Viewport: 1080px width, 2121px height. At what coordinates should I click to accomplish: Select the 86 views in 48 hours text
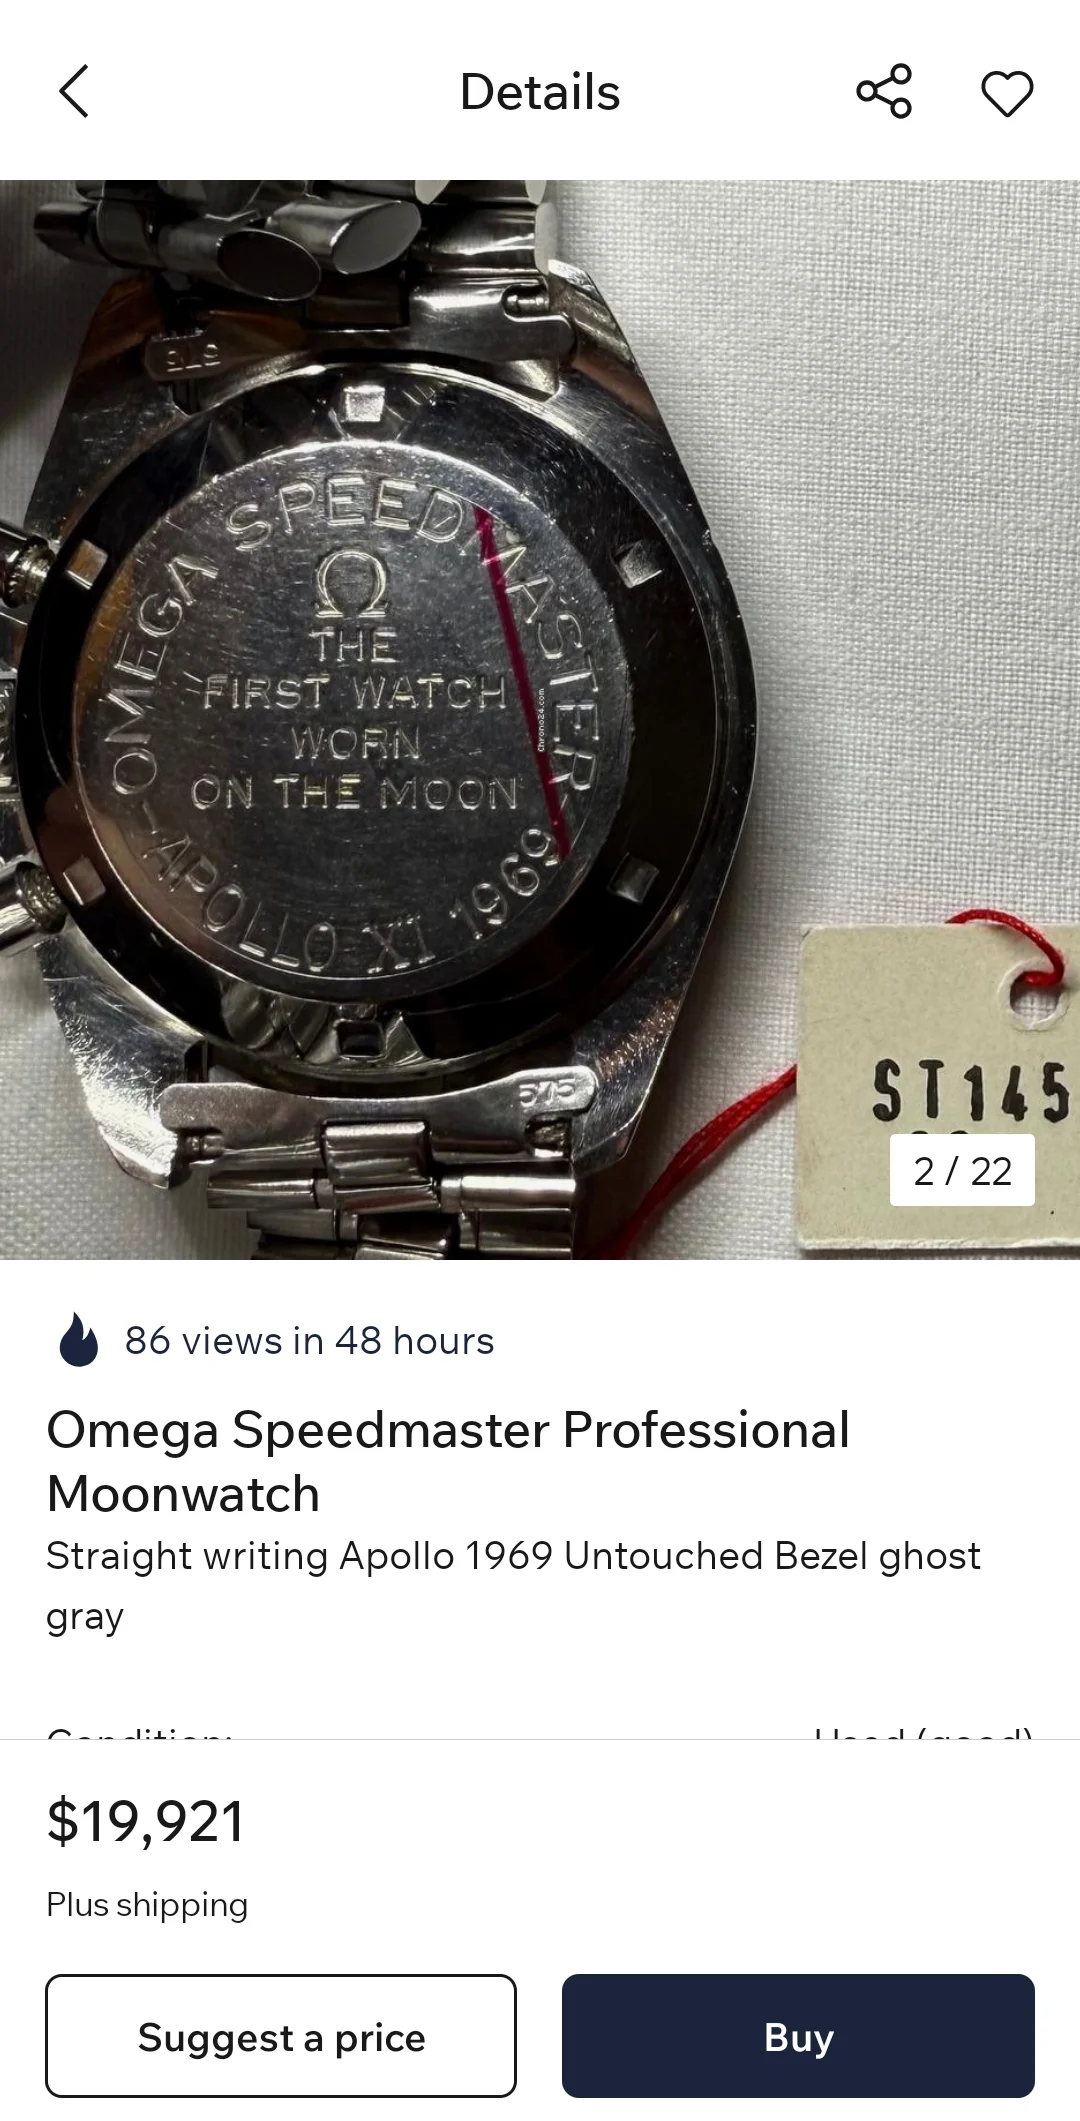[x=309, y=1341]
